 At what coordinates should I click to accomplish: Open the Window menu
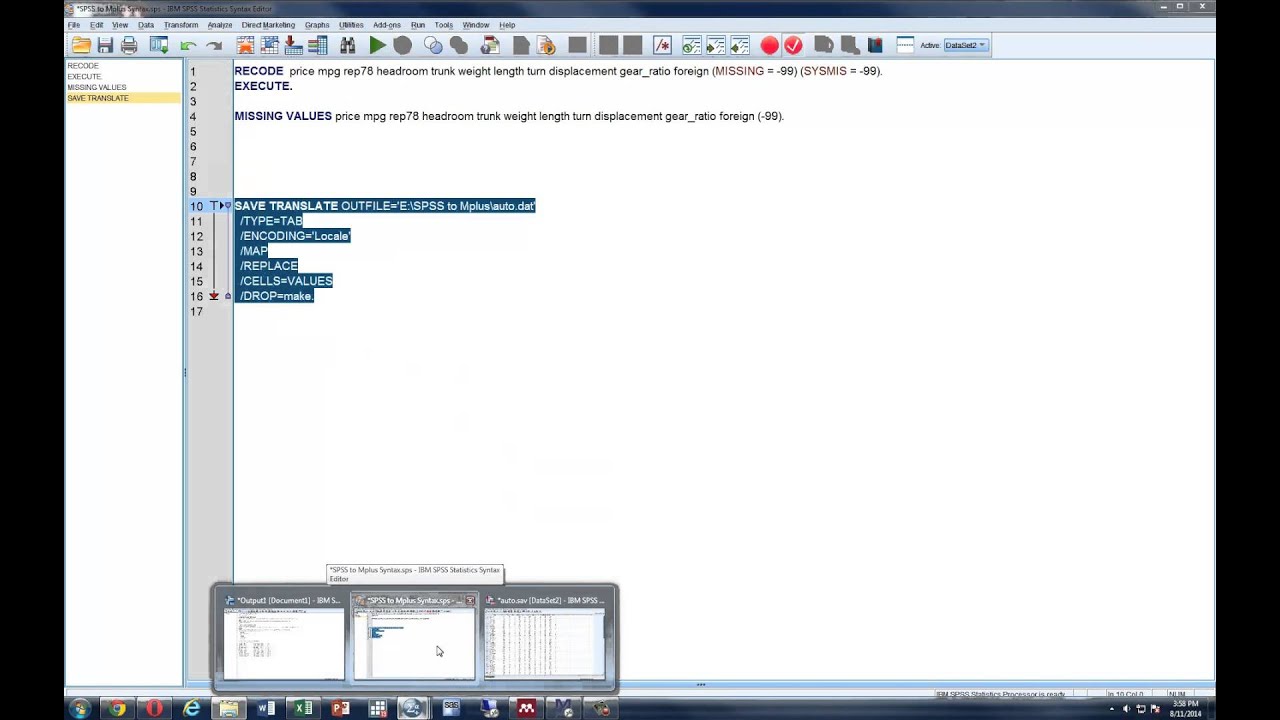point(476,25)
